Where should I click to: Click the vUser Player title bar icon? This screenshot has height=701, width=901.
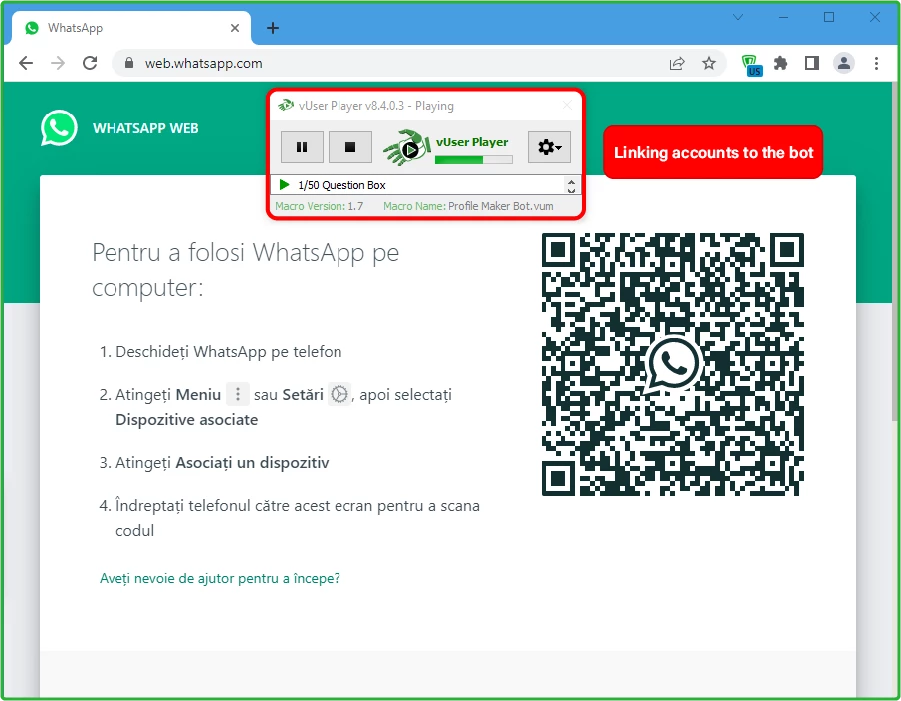(286, 105)
